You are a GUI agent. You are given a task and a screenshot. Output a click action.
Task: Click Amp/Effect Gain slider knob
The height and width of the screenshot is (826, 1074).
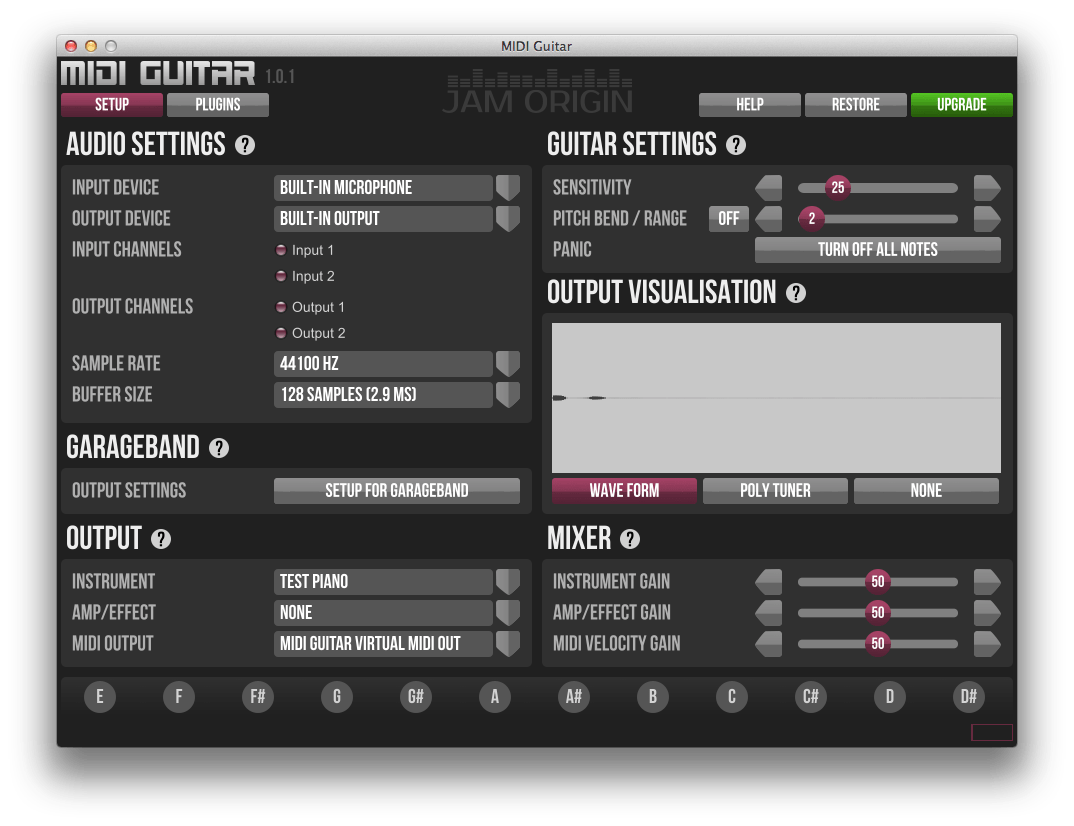point(877,612)
